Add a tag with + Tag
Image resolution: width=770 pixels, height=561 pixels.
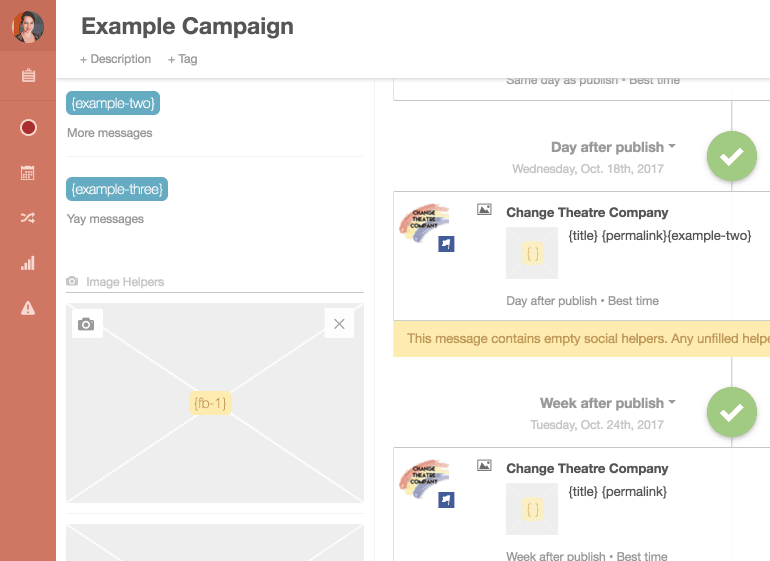pos(183,59)
